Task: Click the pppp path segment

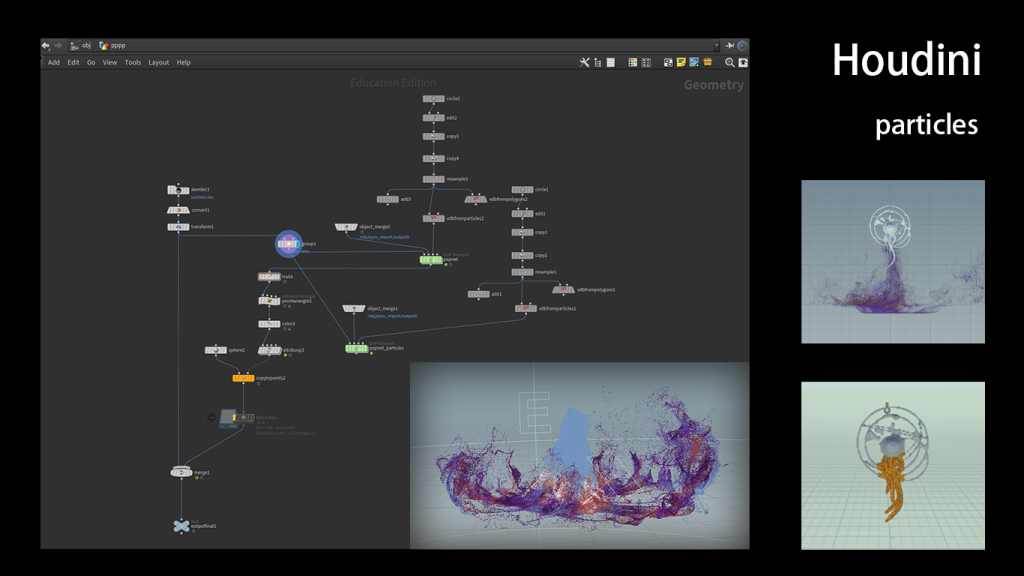Action: [x=112, y=46]
